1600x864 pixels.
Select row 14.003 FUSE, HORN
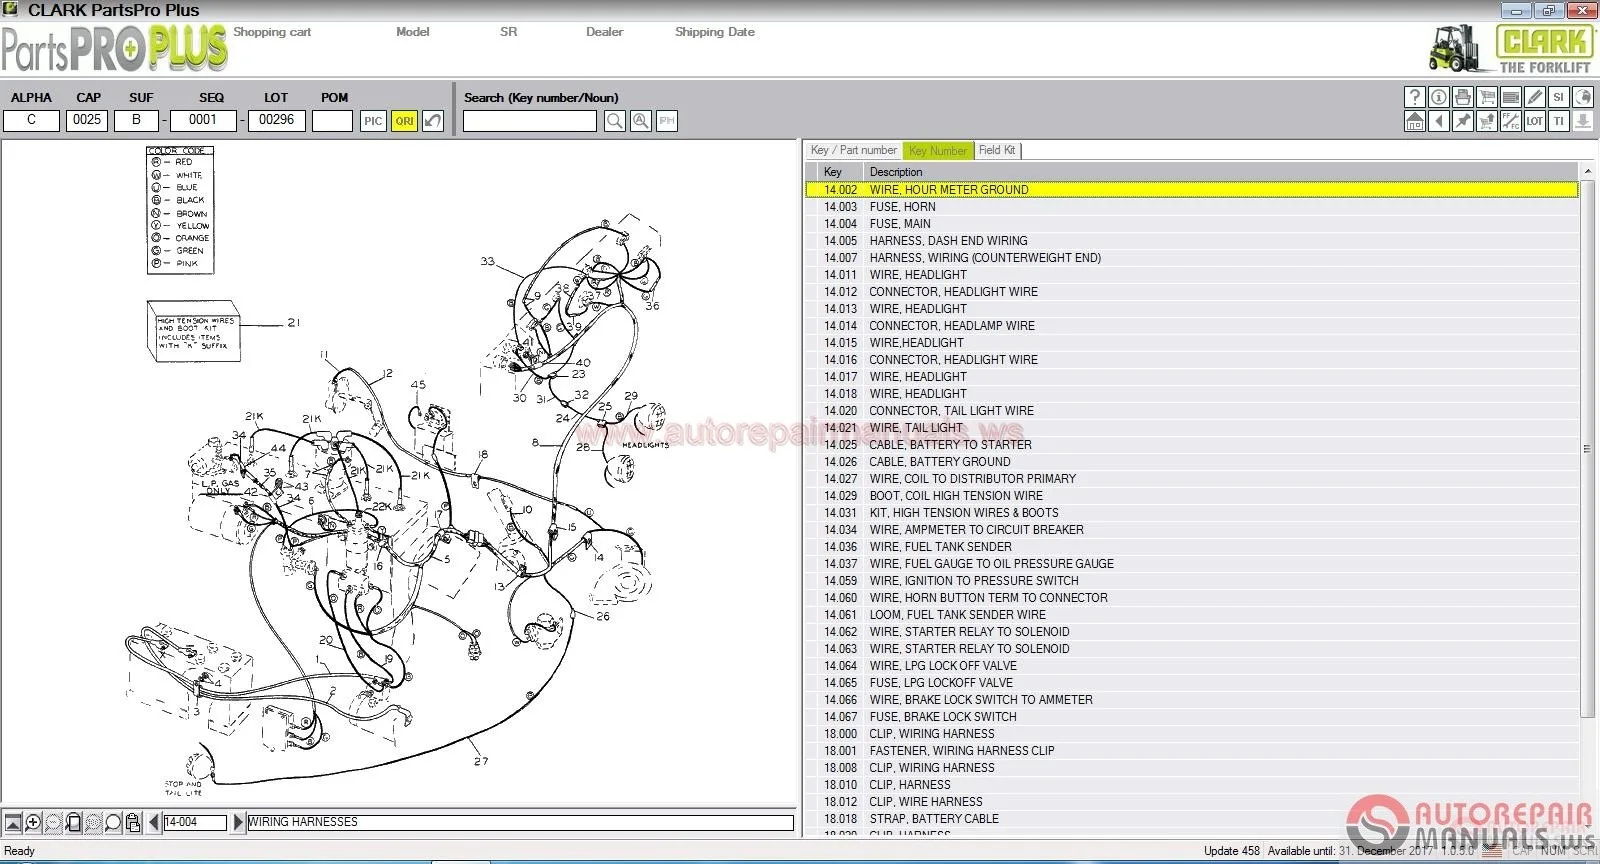pos(1192,207)
